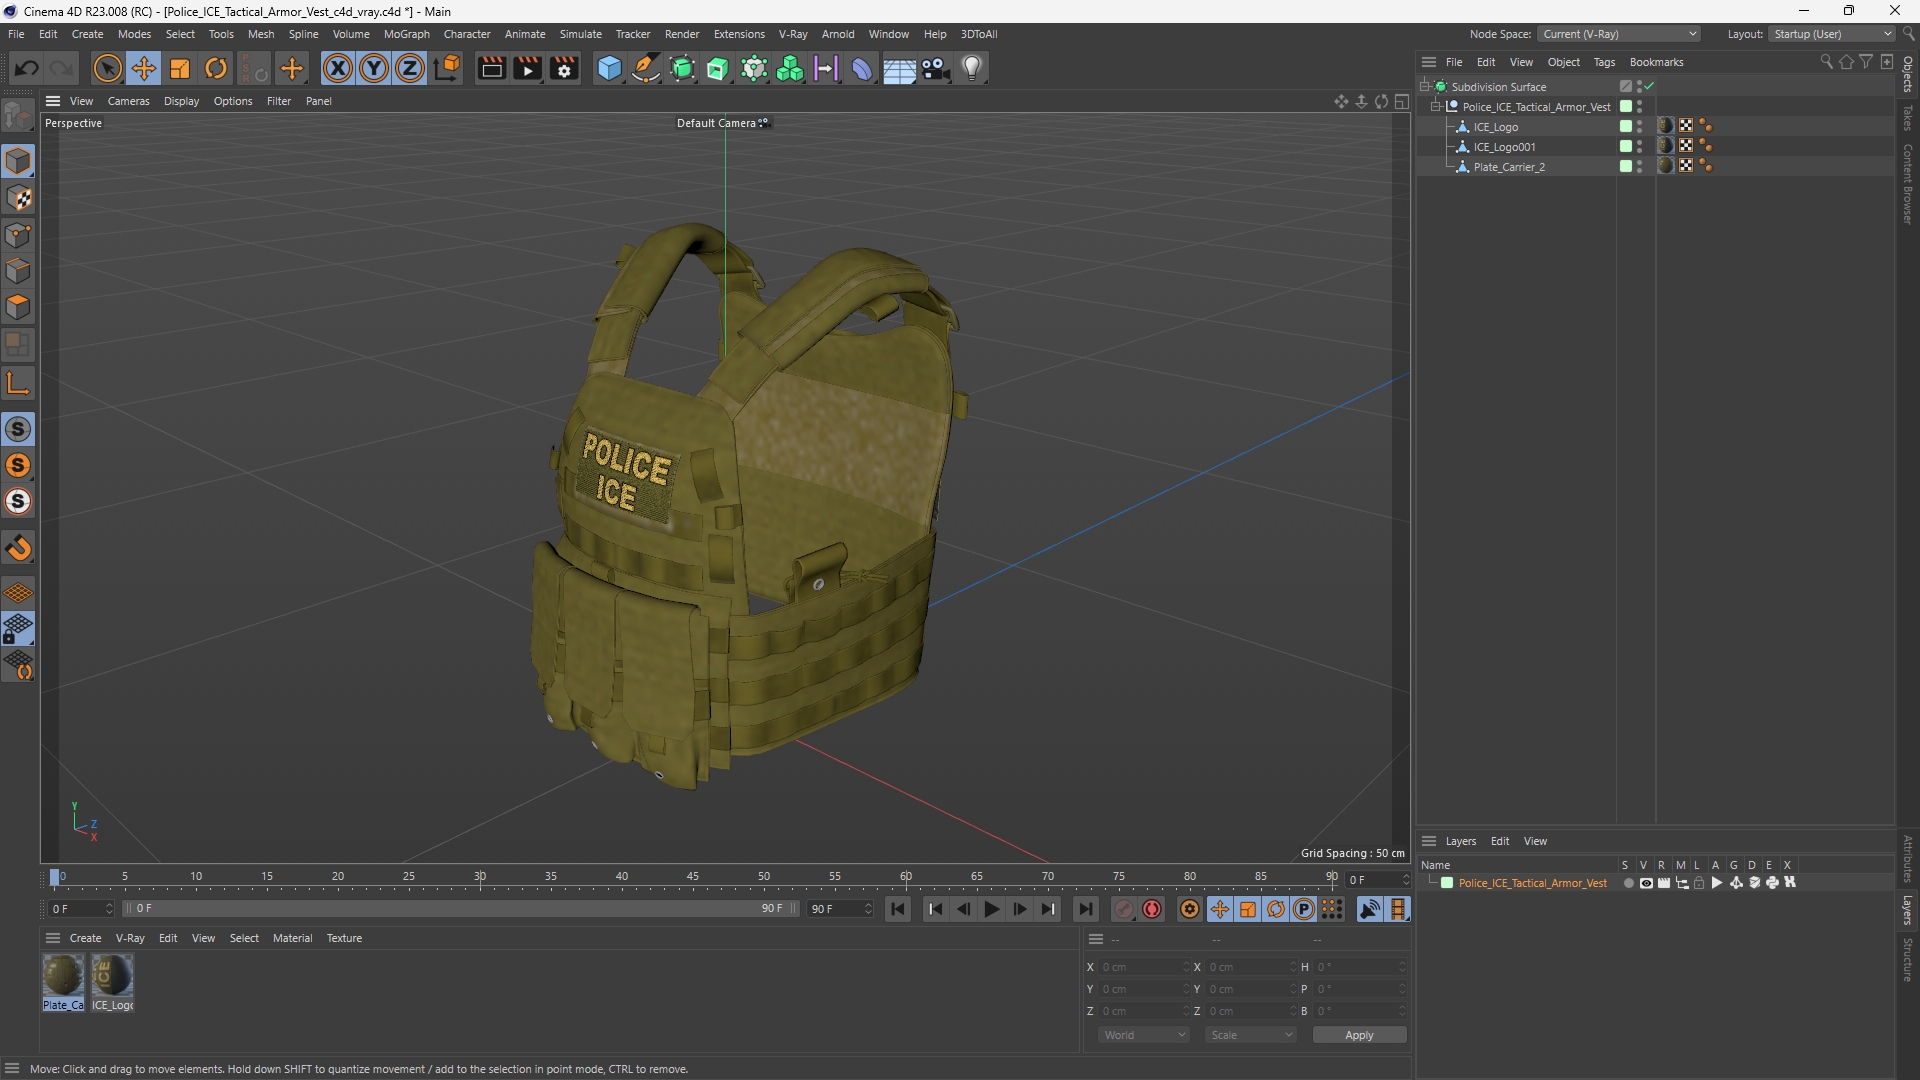Click the Apply coordinates button
Viewport: 1920px width, 1080px height.
1359,1035
